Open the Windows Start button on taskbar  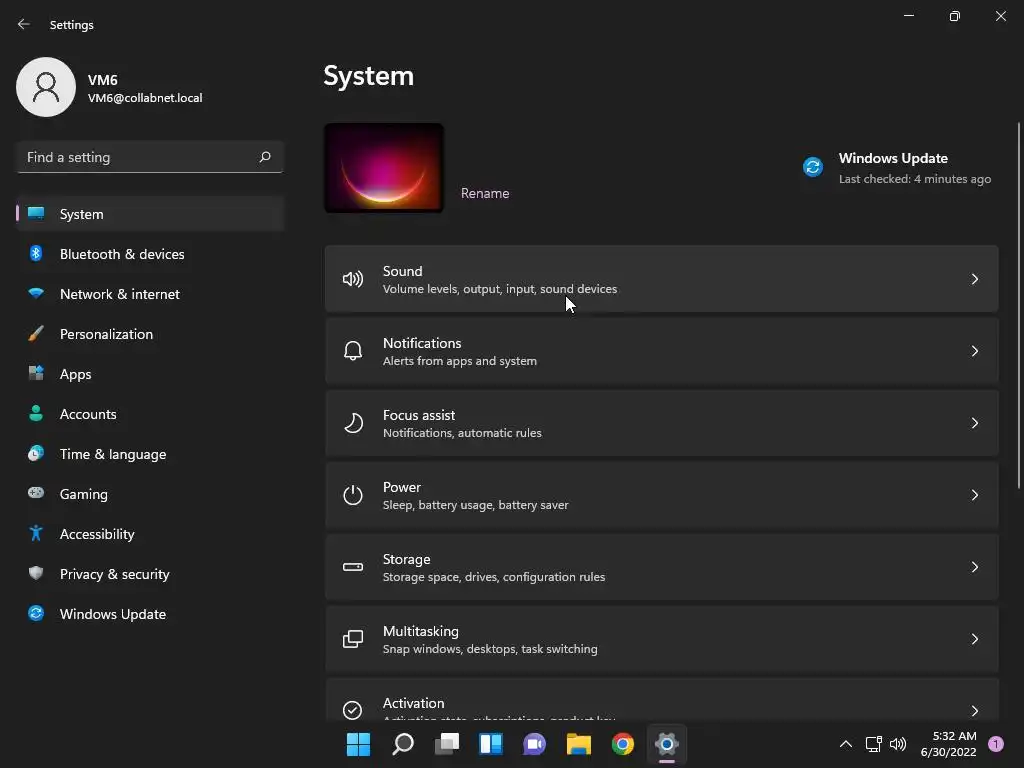358,744
